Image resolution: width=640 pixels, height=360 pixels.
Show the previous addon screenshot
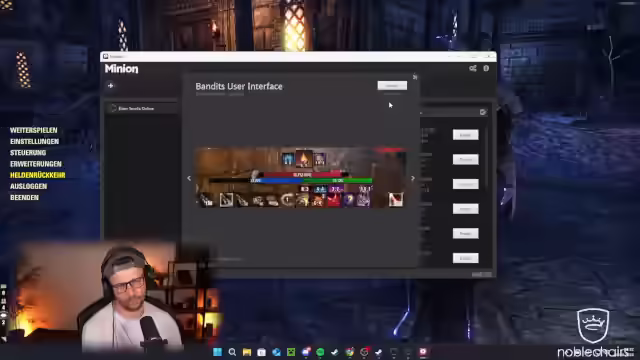point(189,178)
